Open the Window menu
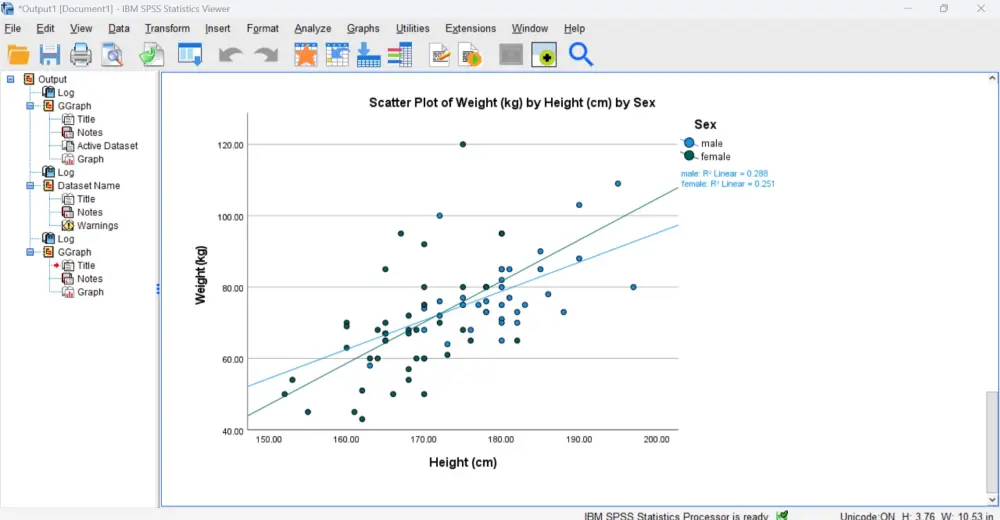Viewport: 1000px width, 520px height. point(529,29)
